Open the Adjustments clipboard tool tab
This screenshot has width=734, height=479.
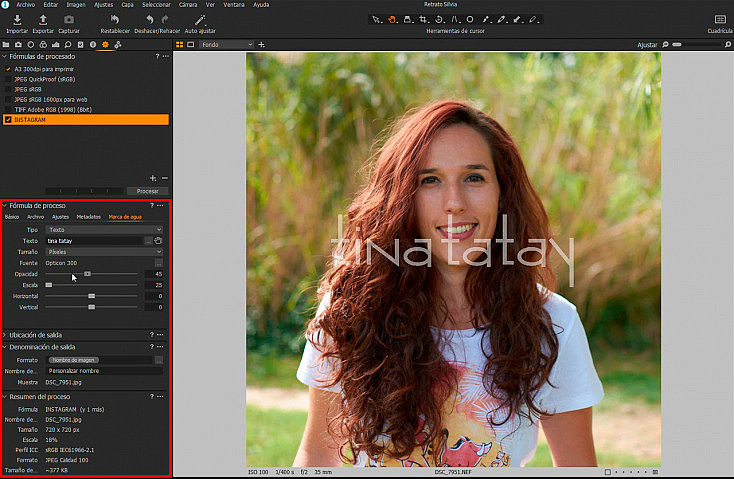[x=81, y=44]
